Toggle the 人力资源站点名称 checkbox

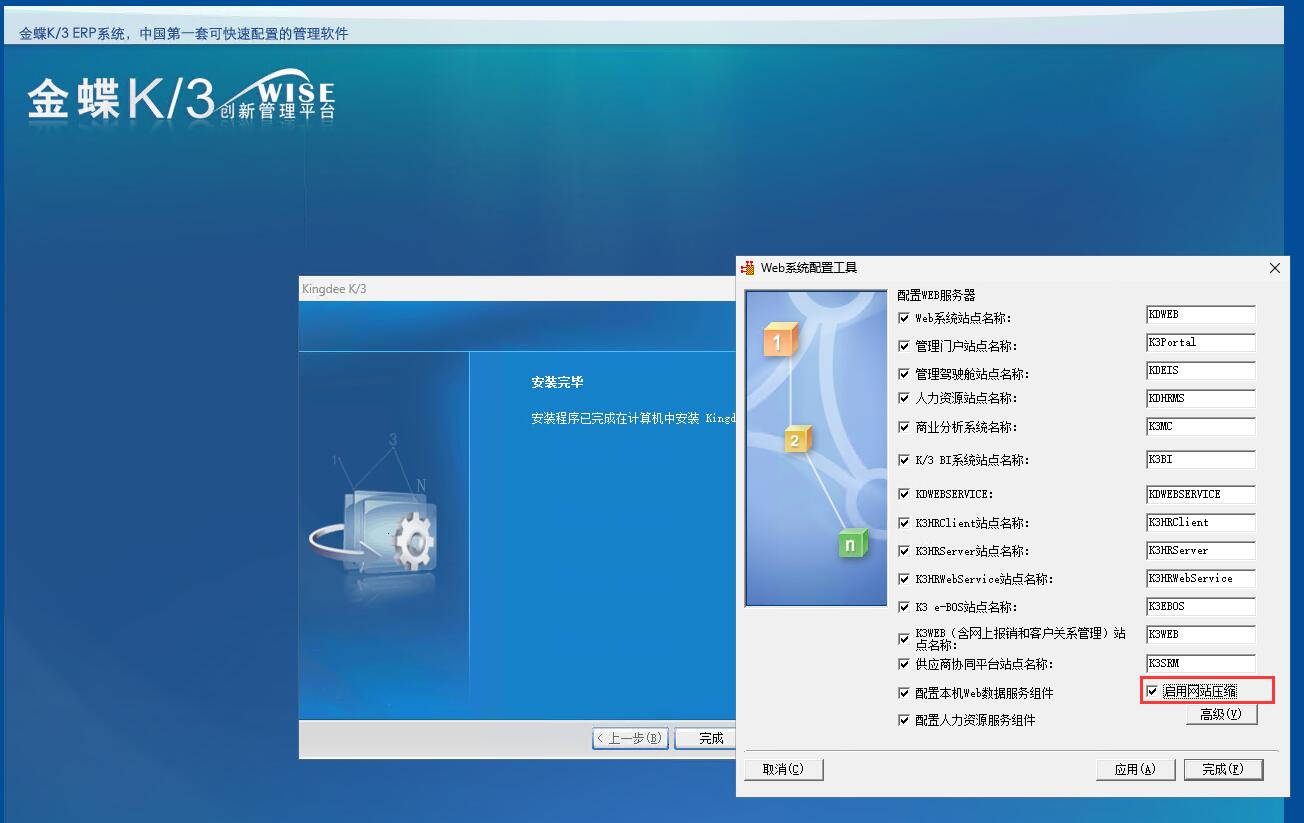[904, 398]
